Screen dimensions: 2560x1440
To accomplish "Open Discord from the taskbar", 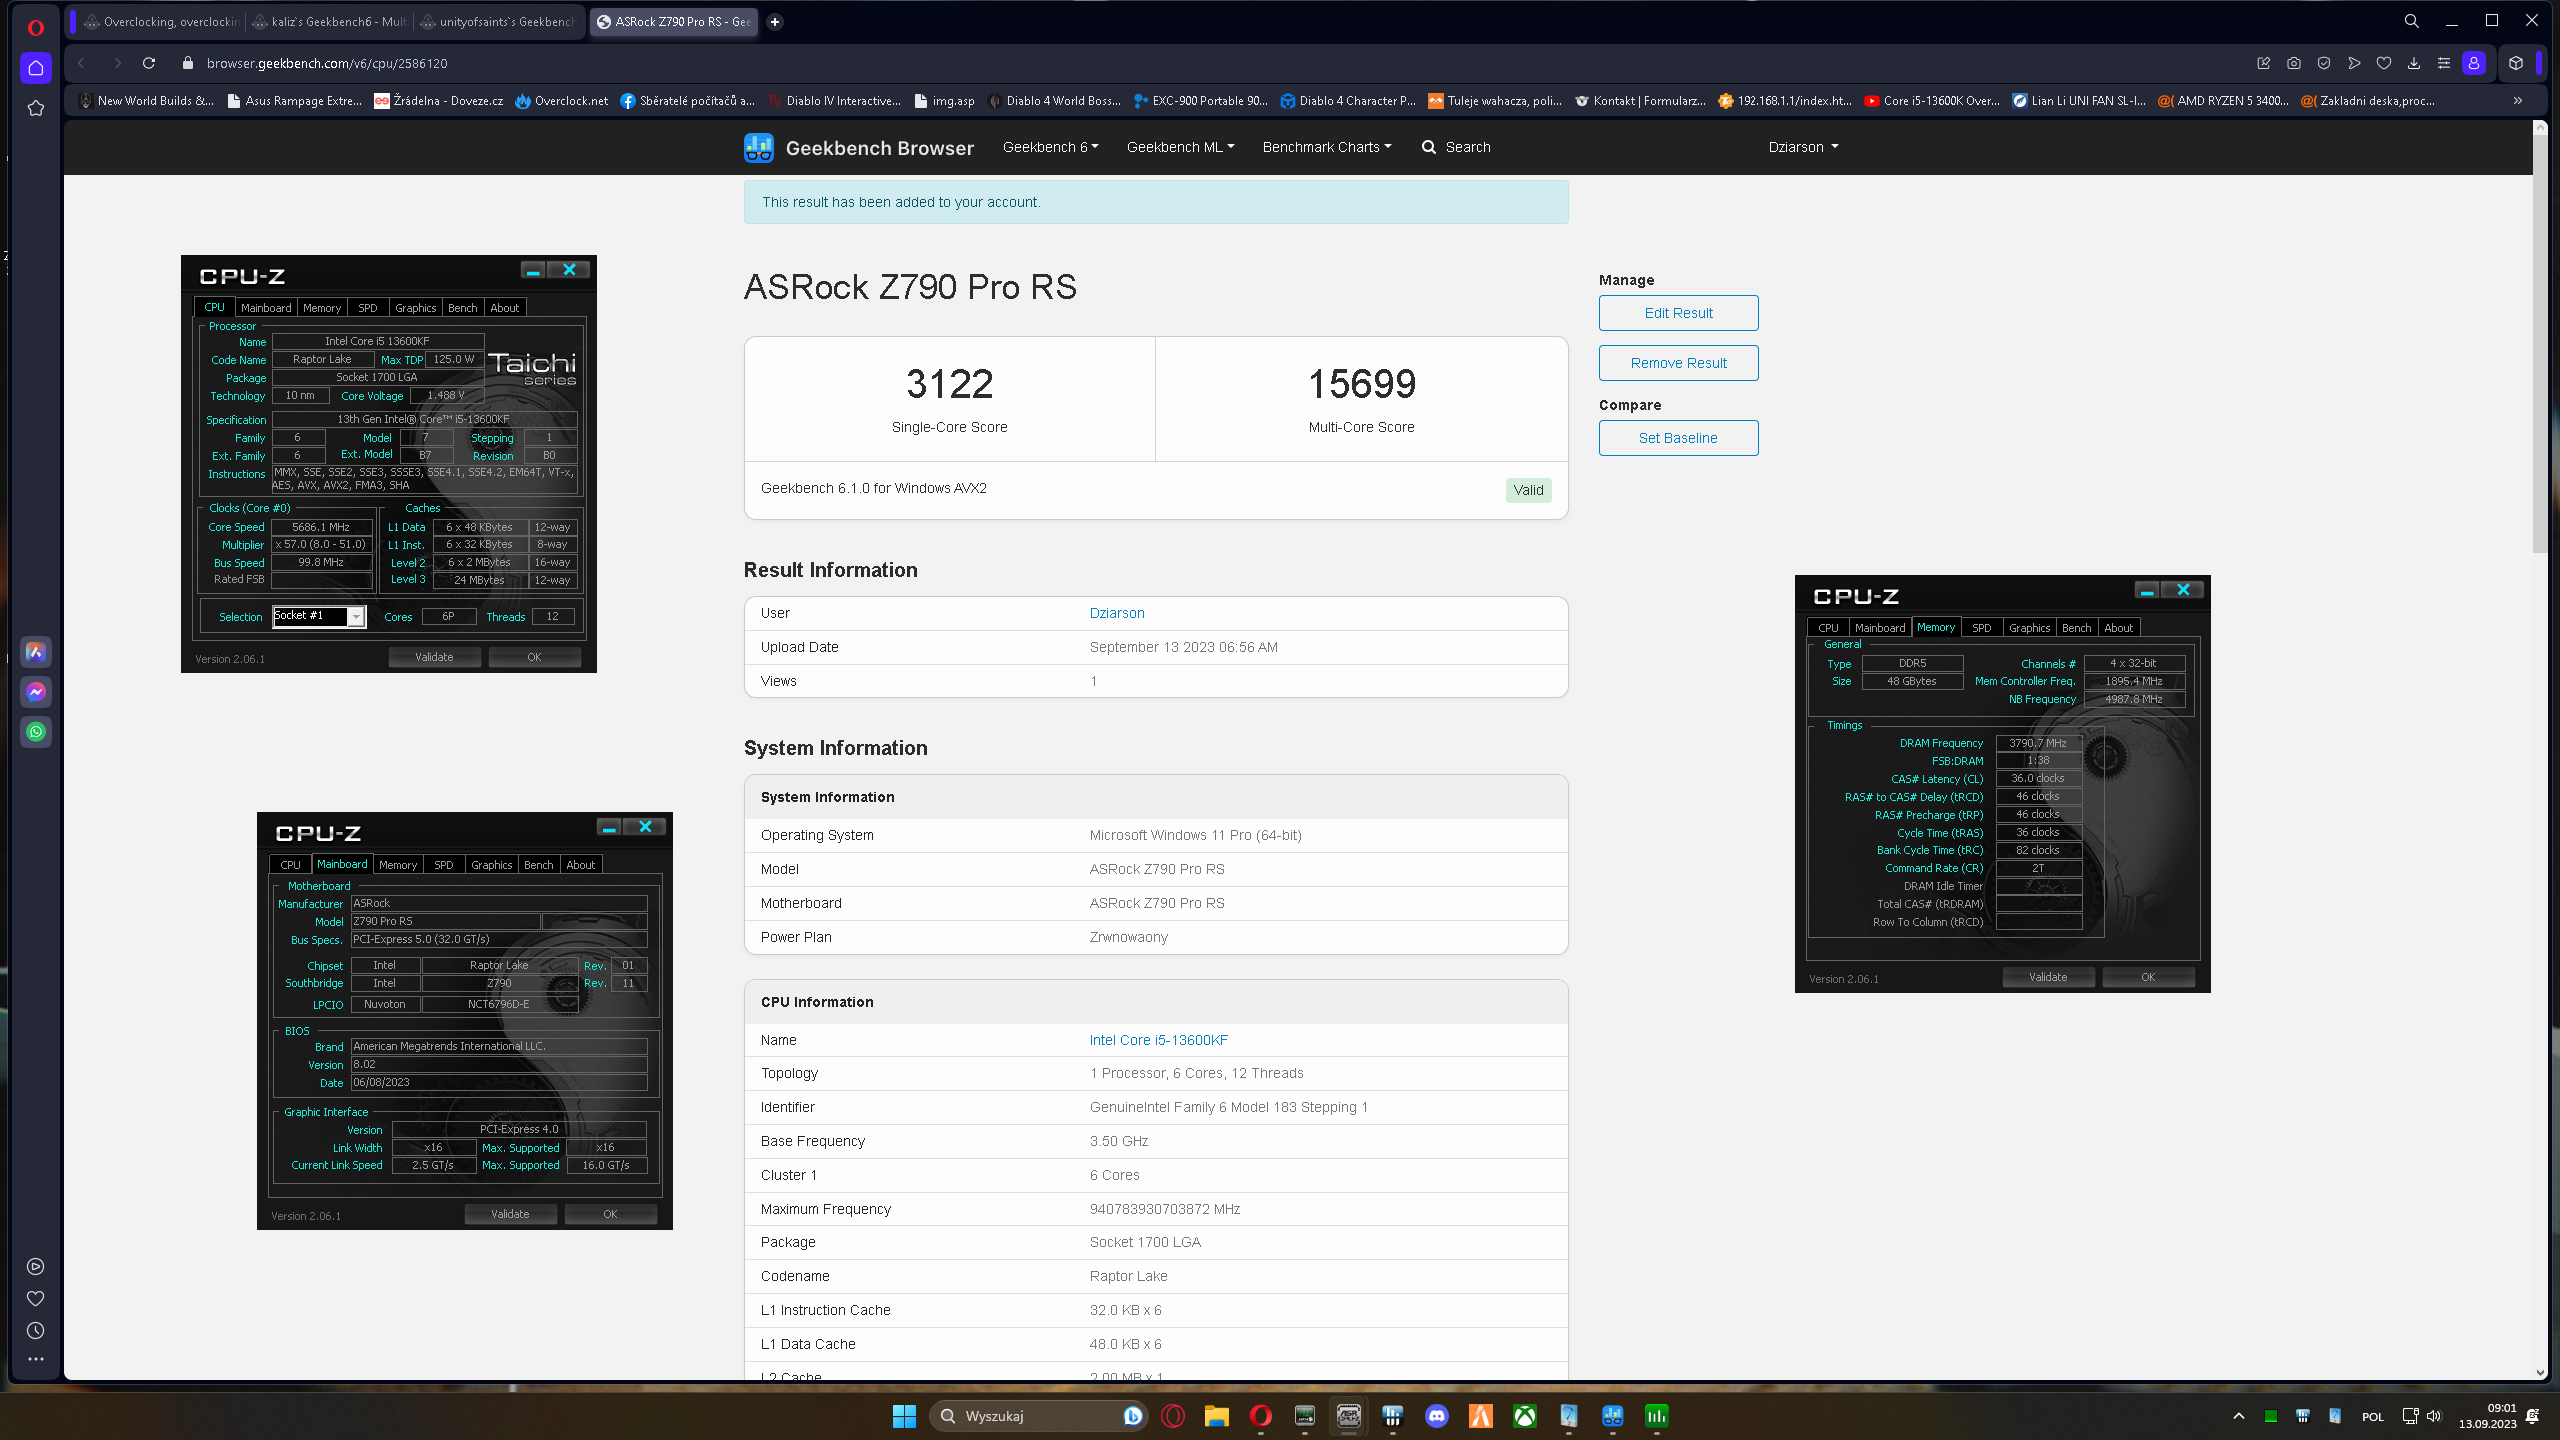I will 1437,1416.
